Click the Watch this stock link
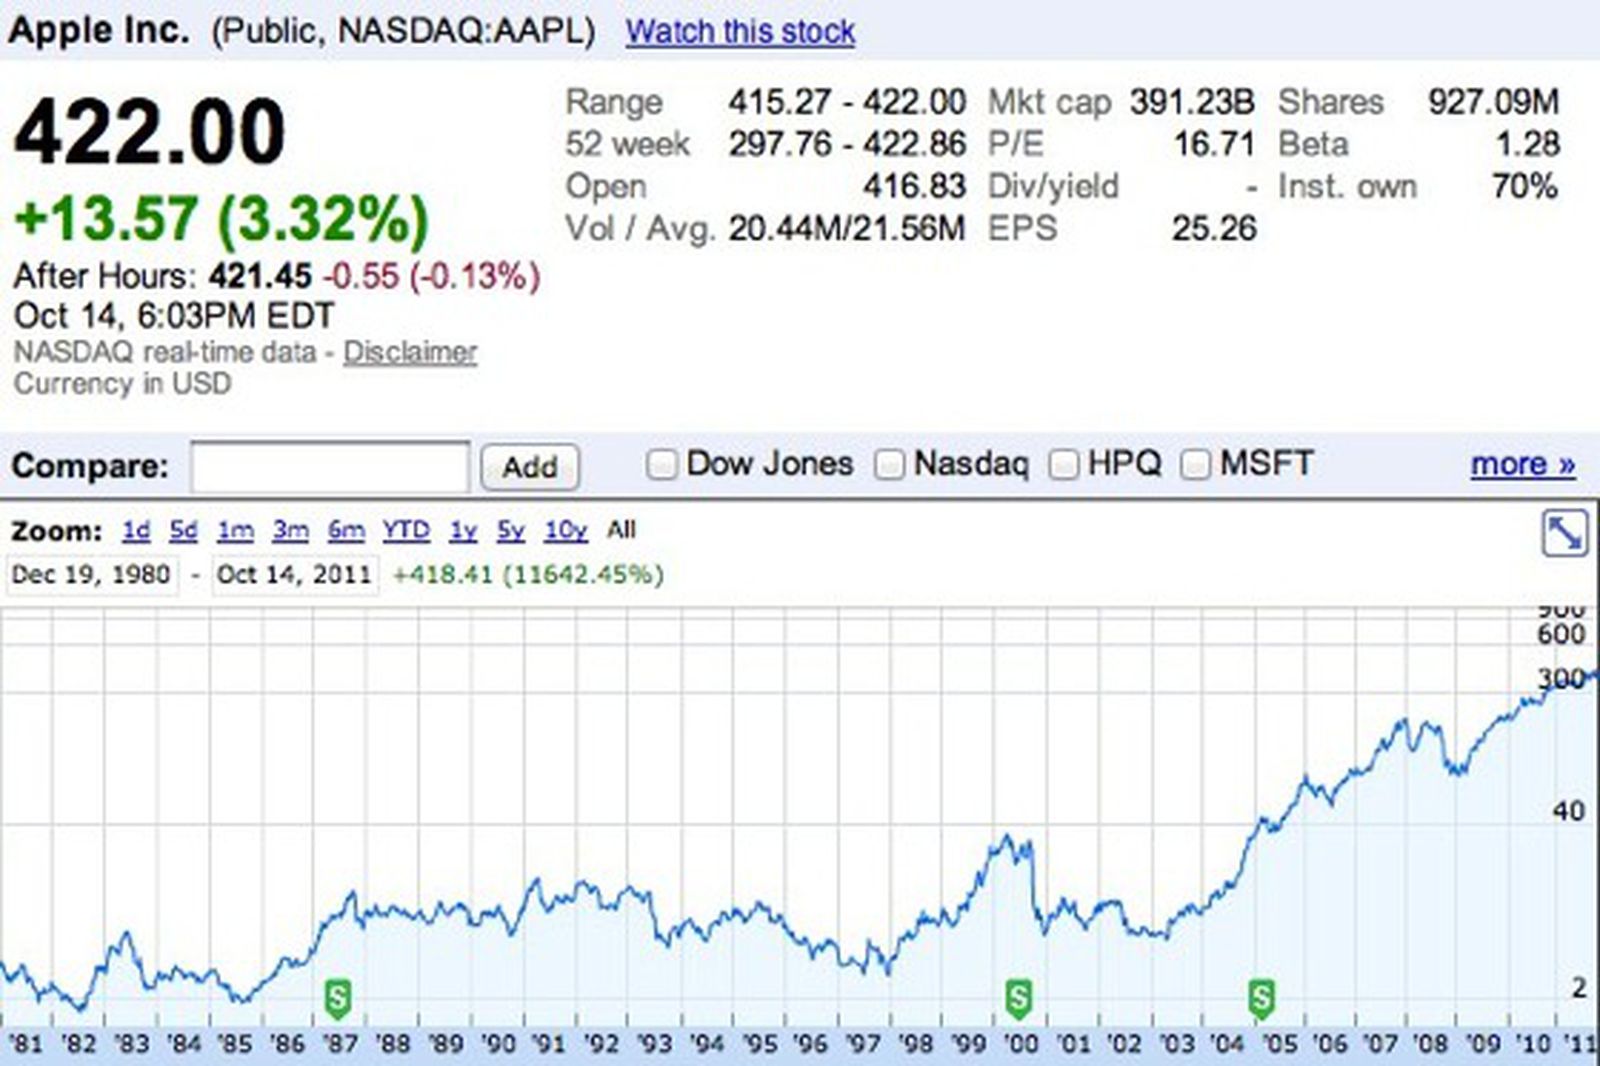The height and width of the screenshot is (1066, 1600). click(740, 31)
